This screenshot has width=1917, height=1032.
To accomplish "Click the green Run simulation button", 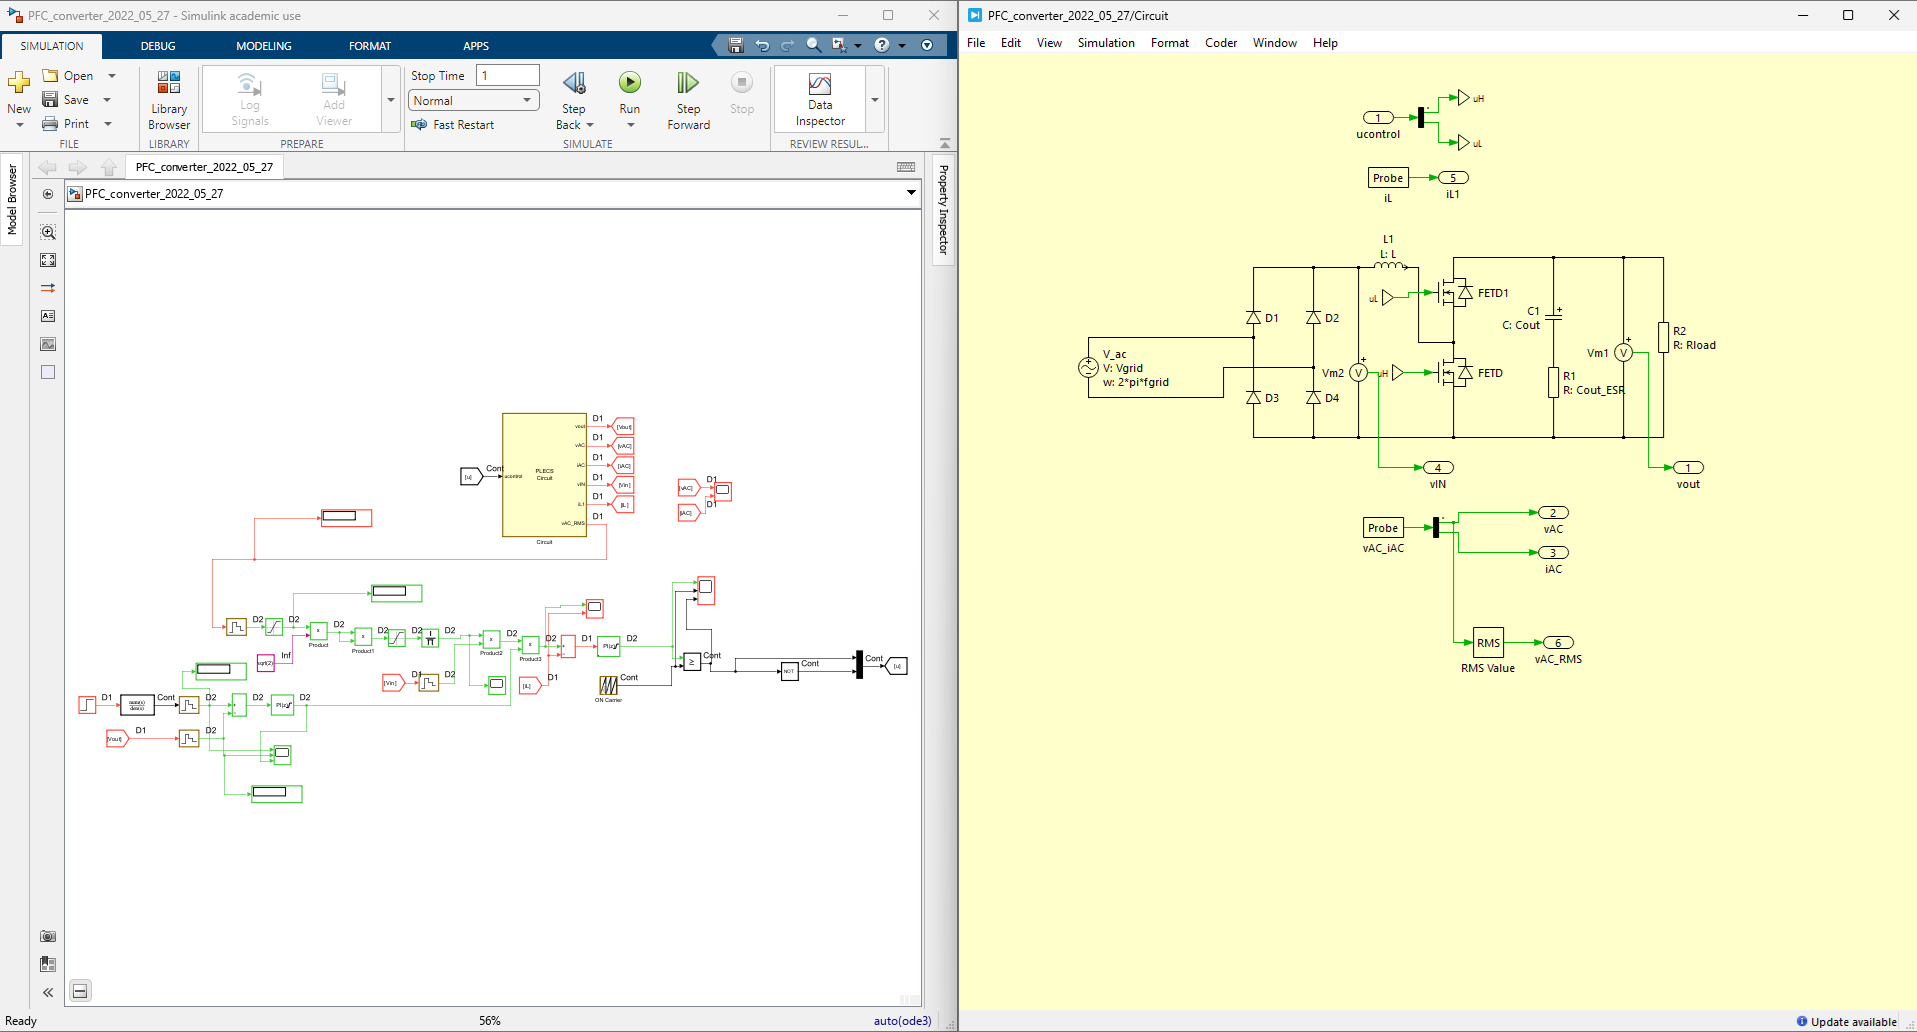I will point(629,83).
